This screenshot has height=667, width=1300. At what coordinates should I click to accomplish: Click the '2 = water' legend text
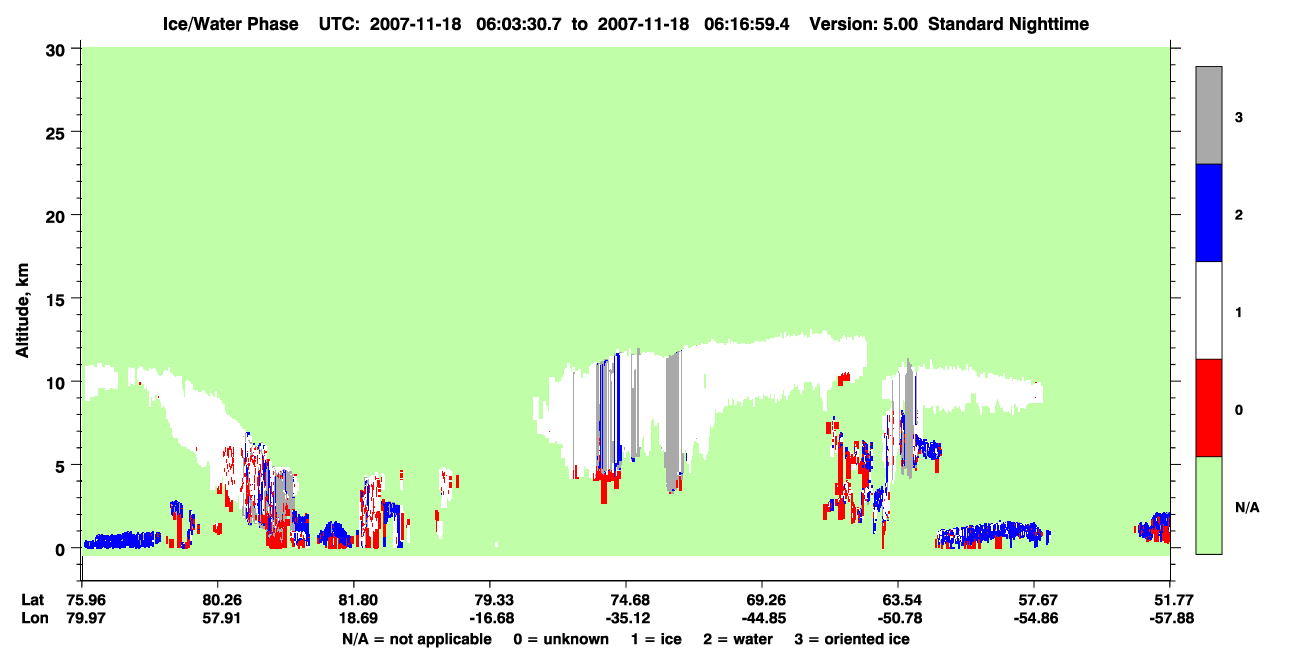coord(739,640)
